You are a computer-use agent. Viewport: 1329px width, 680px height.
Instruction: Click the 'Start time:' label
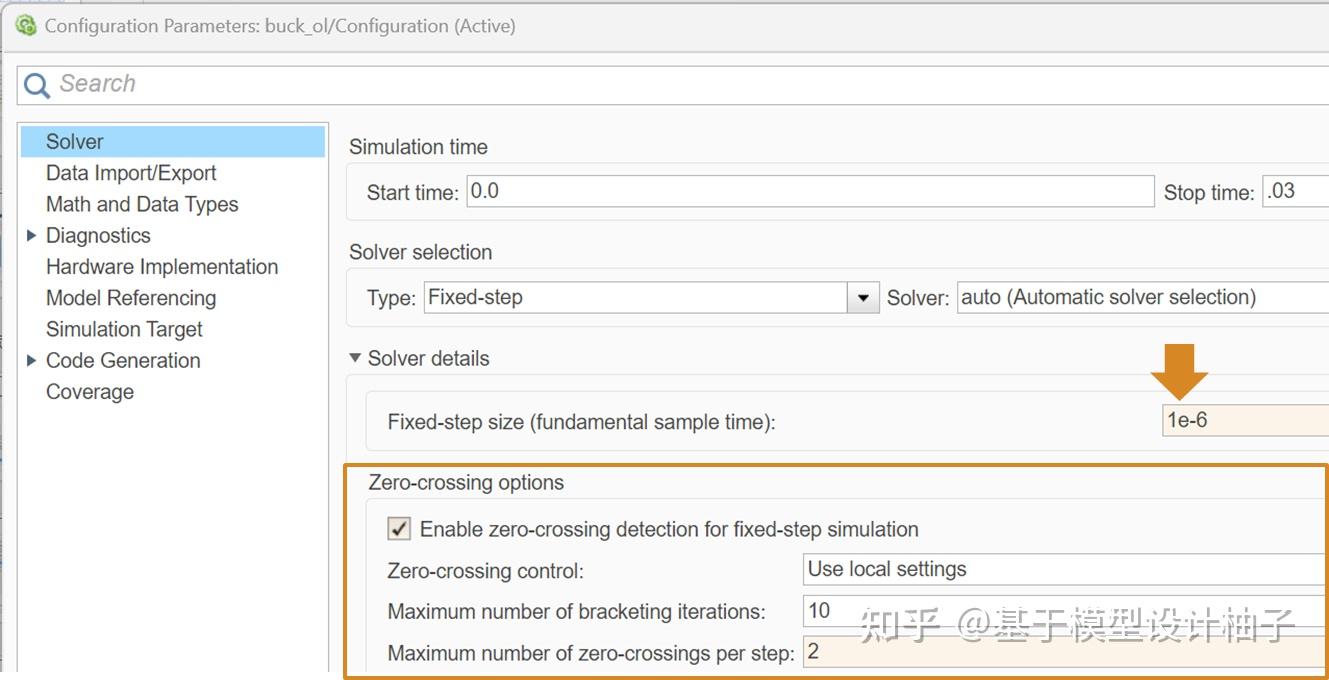tap(413, 192)
